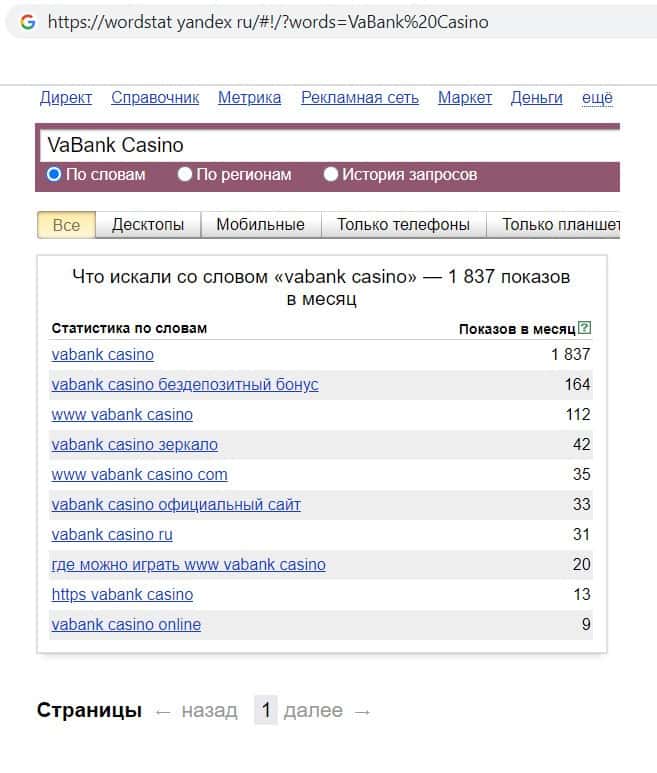Screen dimensions: 657x773
Task: Click the 'Страницы' label
Action: [89, 710]
